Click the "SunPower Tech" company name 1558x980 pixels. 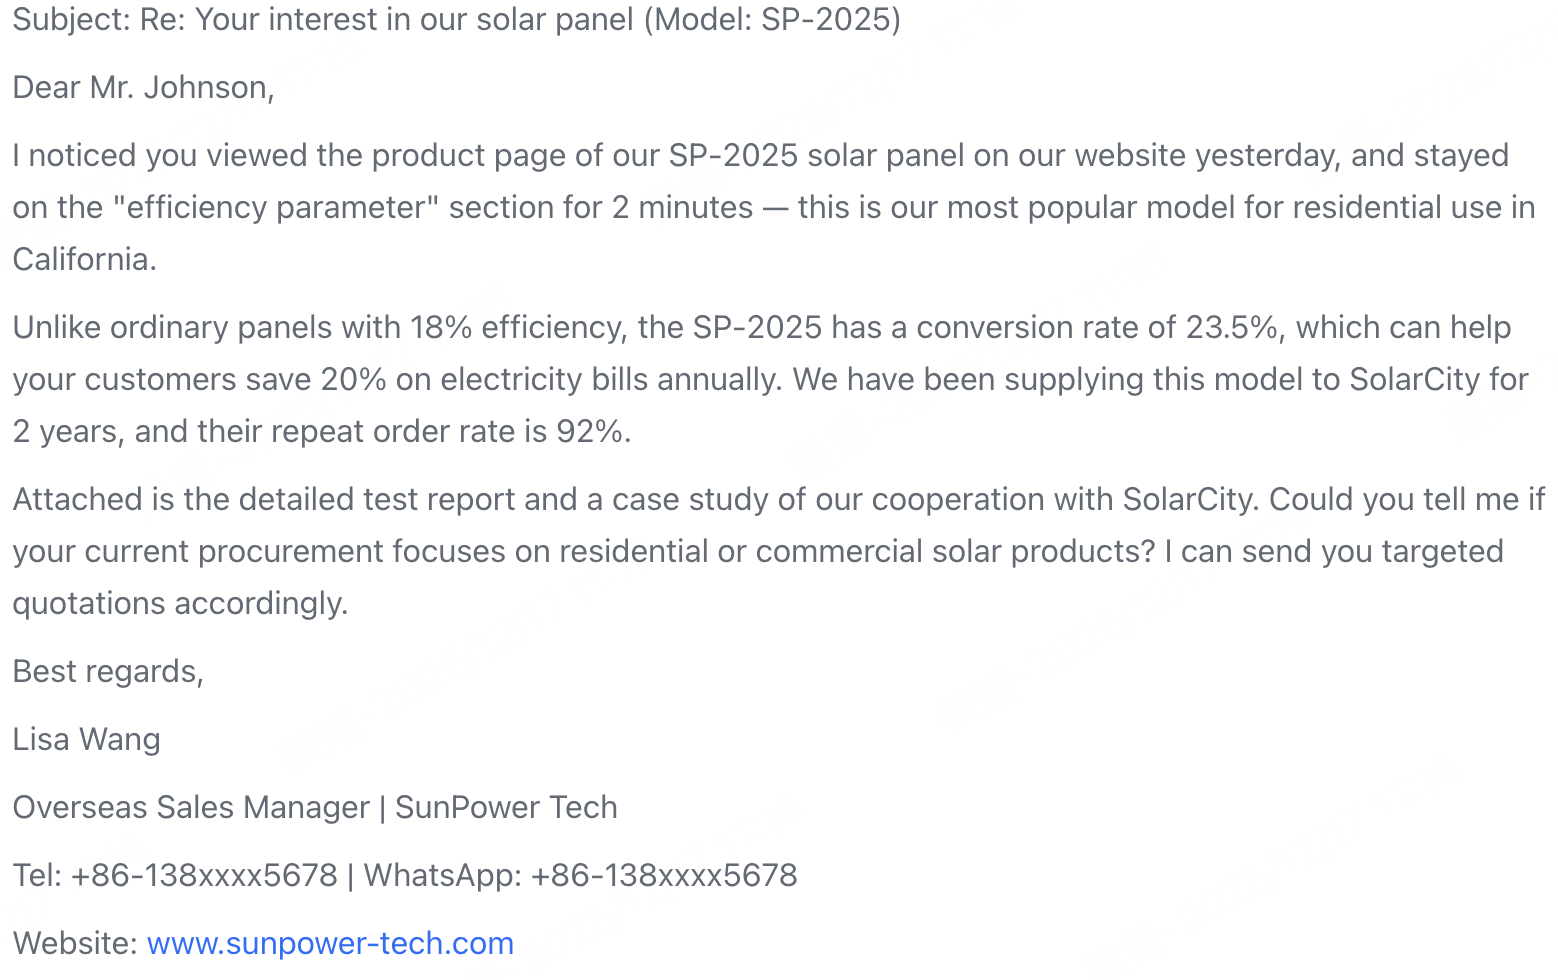click(506, 807)
